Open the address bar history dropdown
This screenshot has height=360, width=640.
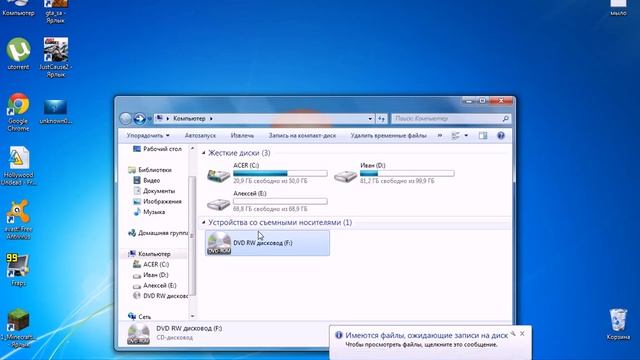click(x=370, y=119)
